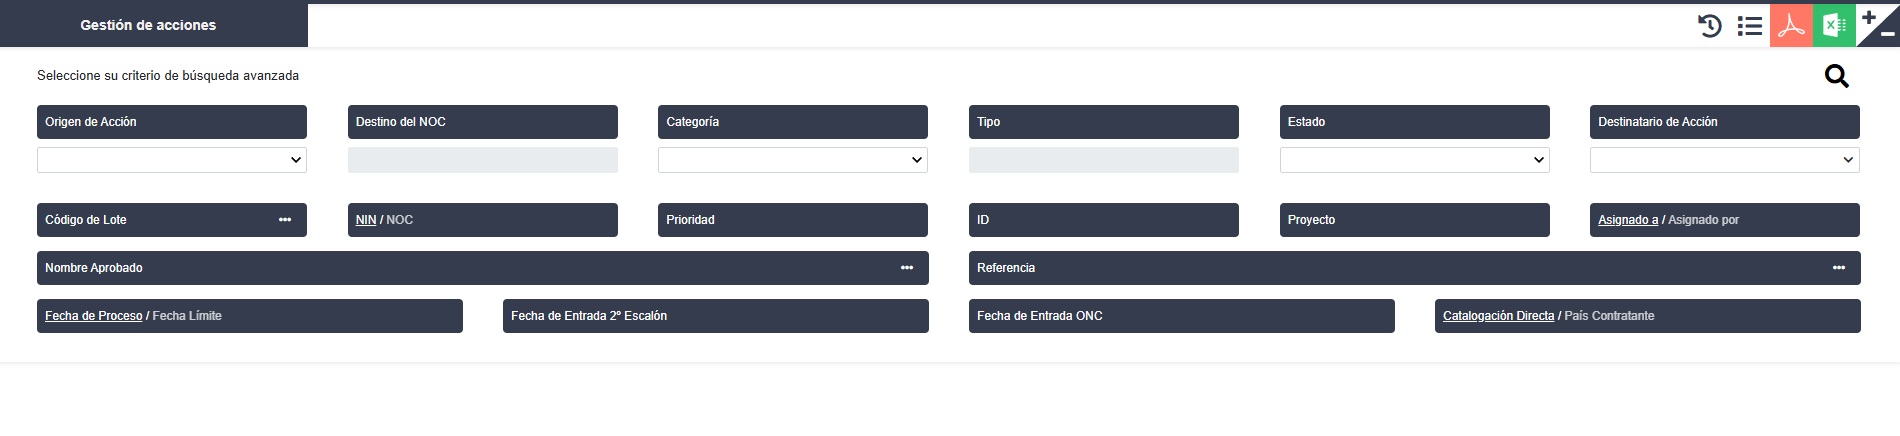Viewport: 1900px width, 436px height.
Task: Click the Proyecto header
Action: (x=1415, y=220)
